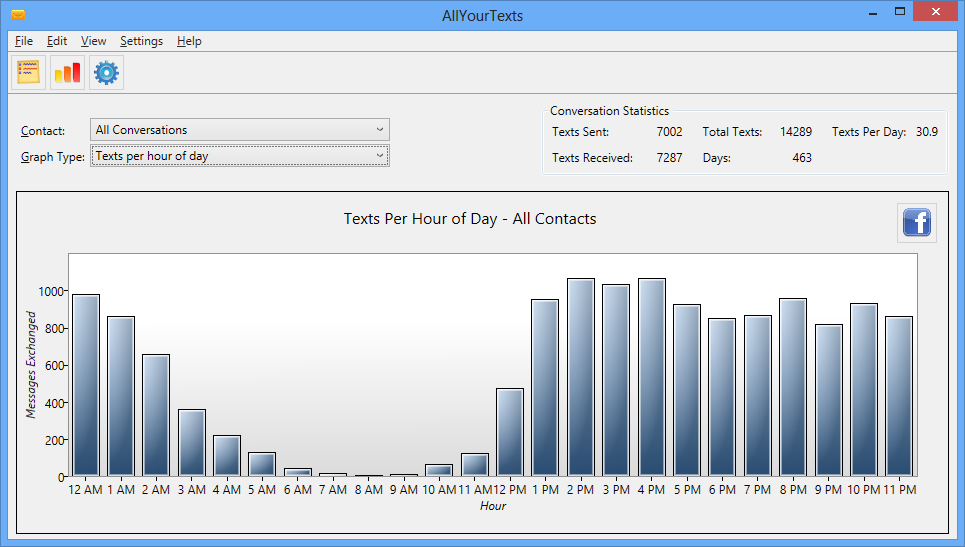
Task: Open the Help menu
Action: [189, 41]
